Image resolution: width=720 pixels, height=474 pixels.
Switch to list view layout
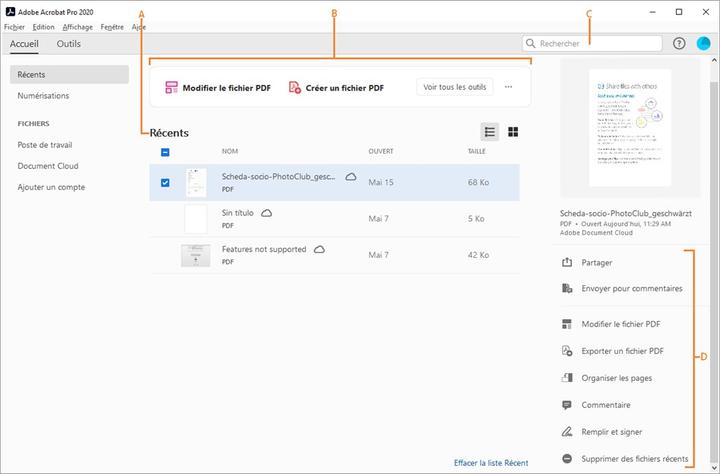click(x=489, y=132)
